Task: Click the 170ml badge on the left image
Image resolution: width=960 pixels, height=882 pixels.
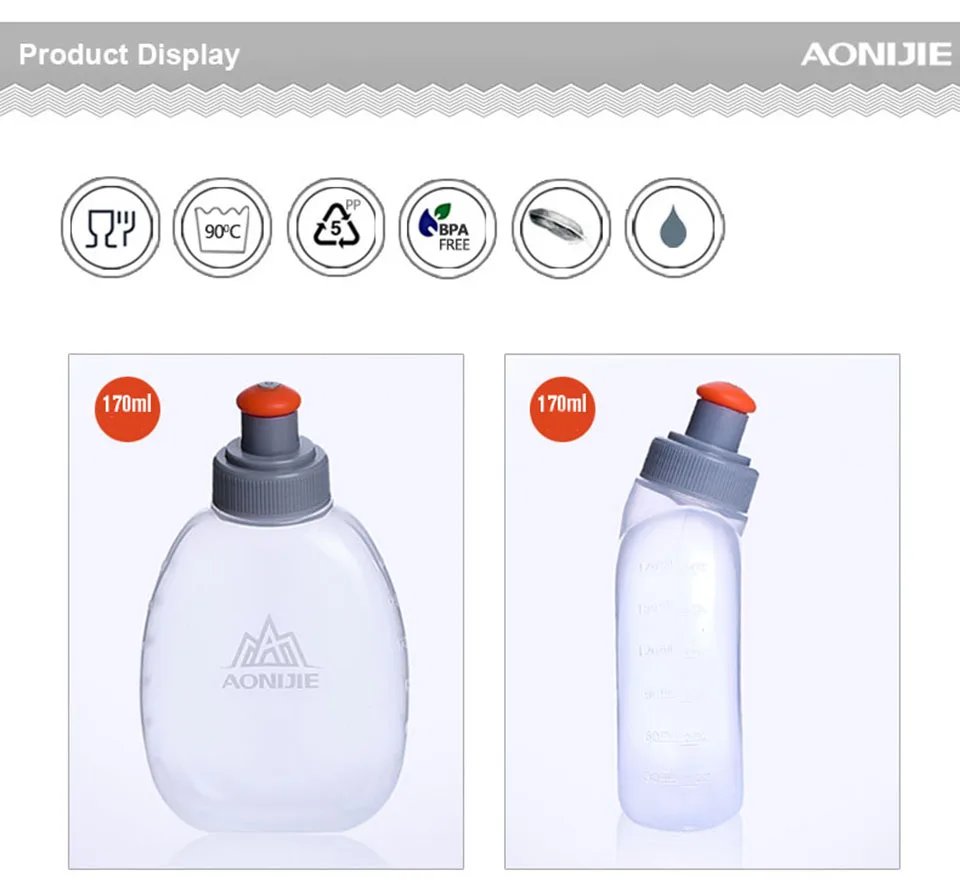Action: (x=127, y=408)
